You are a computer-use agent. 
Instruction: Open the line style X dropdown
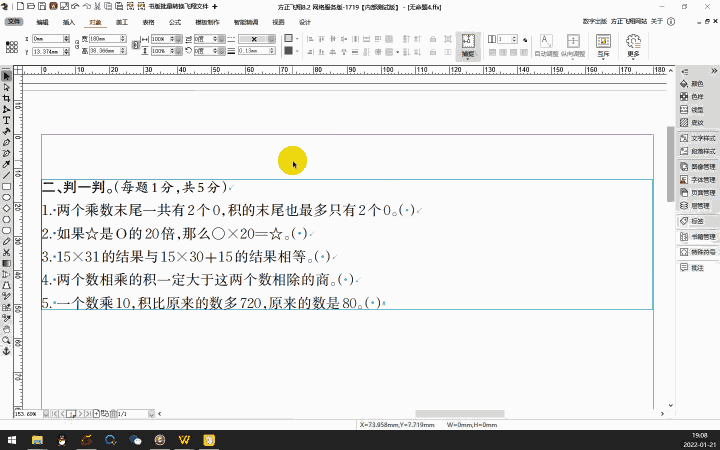271,39
